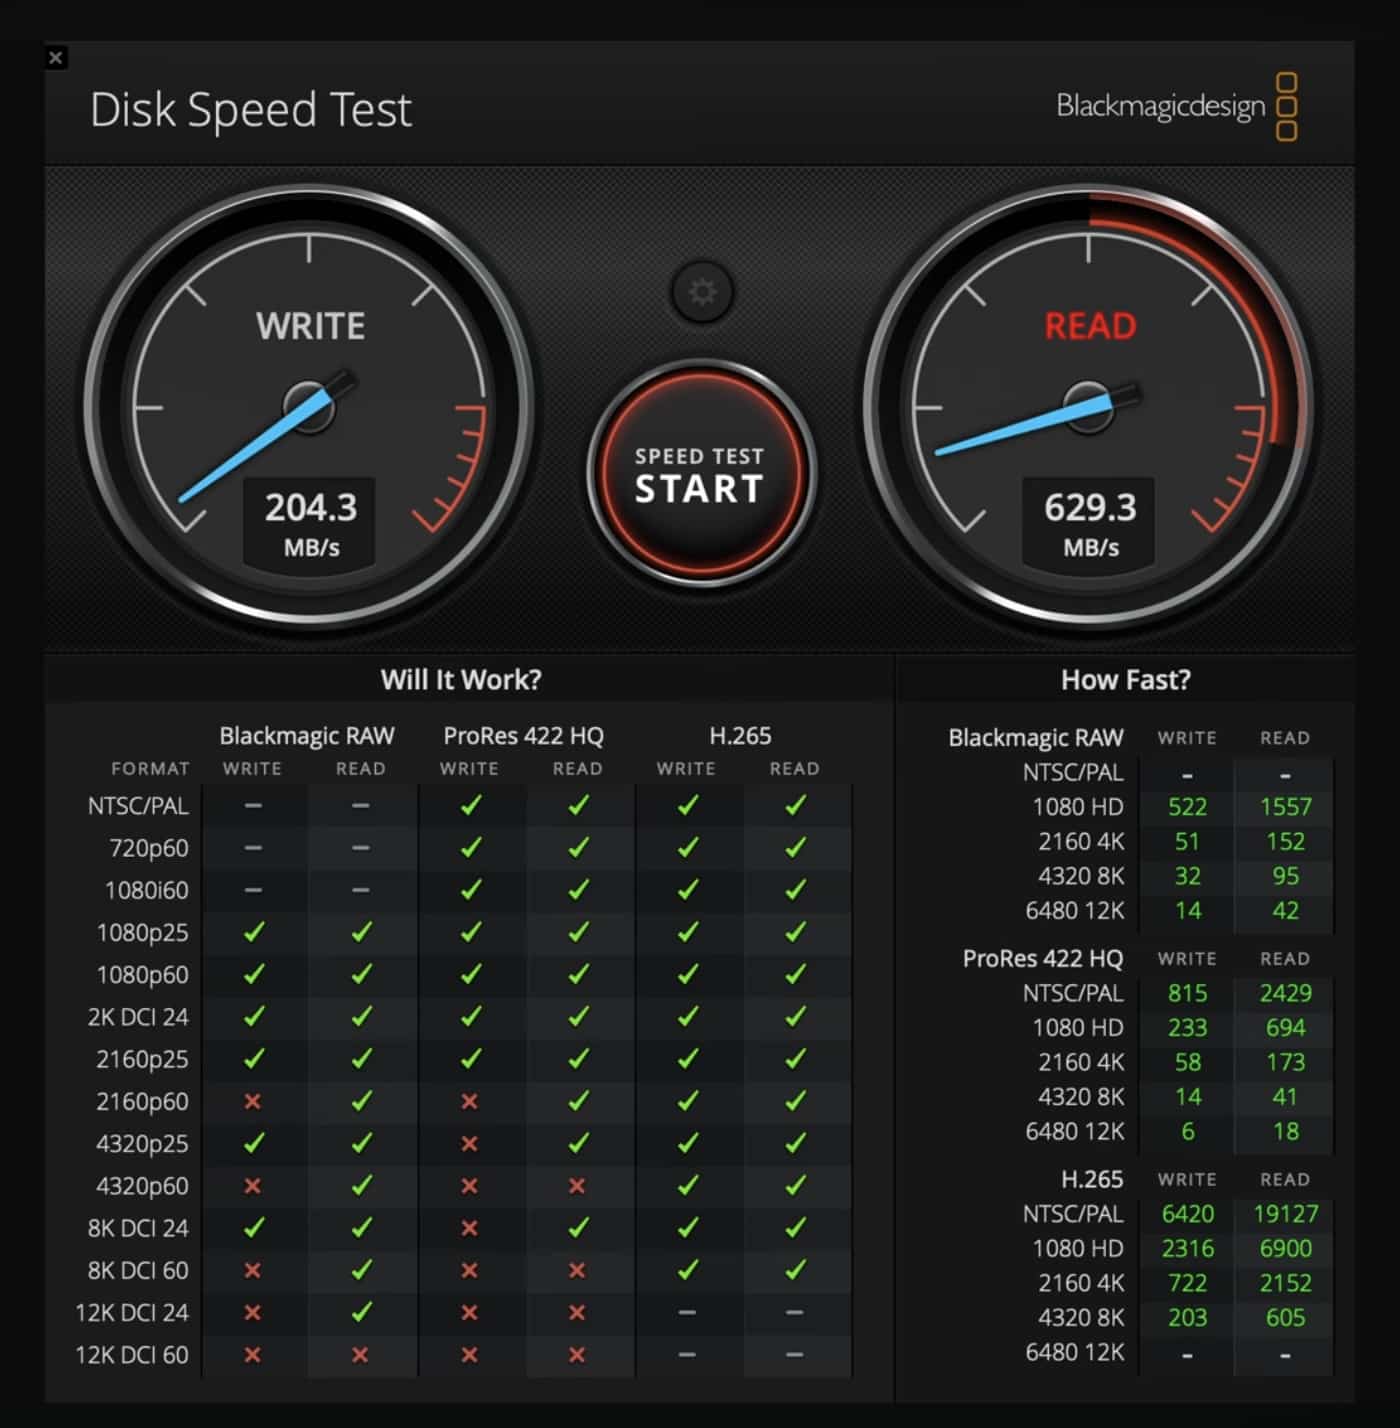Click the 2160p25 format row label
Screen dimensions: 1400x1428
tap(143, 1059)
